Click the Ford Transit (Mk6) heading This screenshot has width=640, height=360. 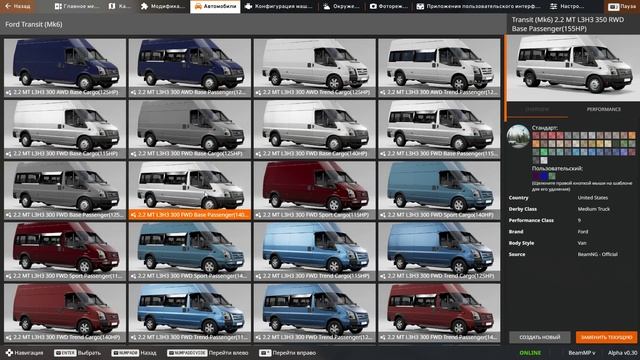coord(34,24)
